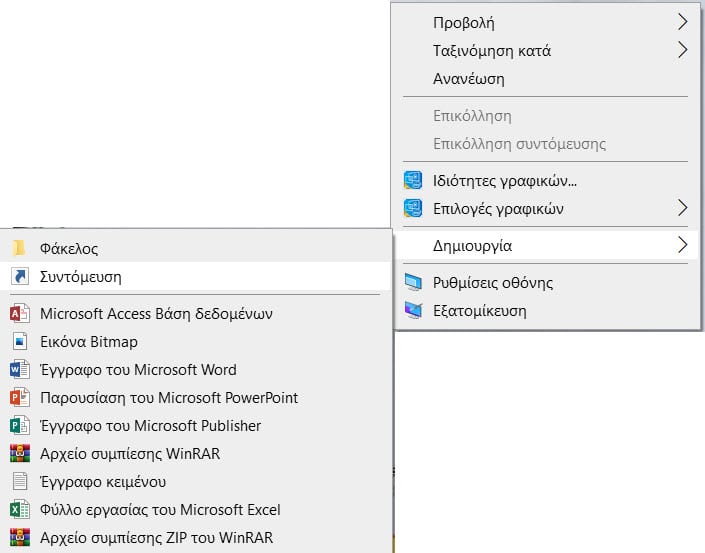Expand the Ταξινόμηση κατά submenu arrow
This screenshot has width=705, height=553.
682,50
